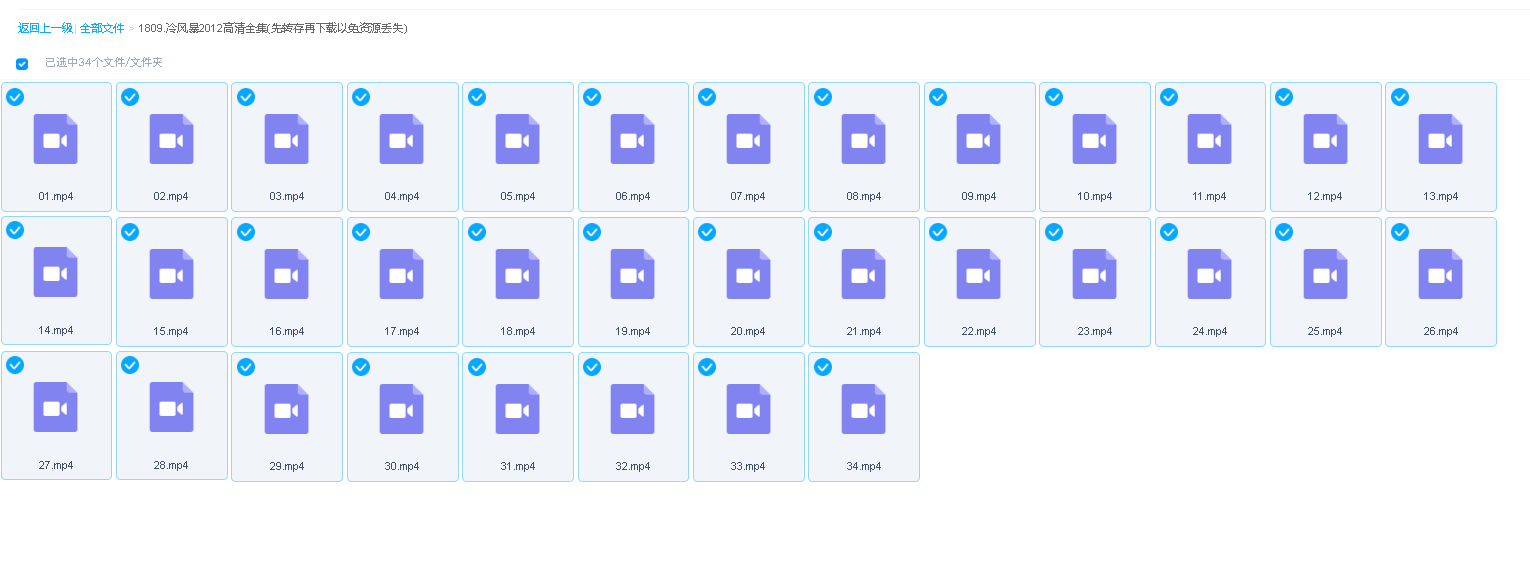Select the 13.mp4 video file icon

click(x=1440, y=139)
